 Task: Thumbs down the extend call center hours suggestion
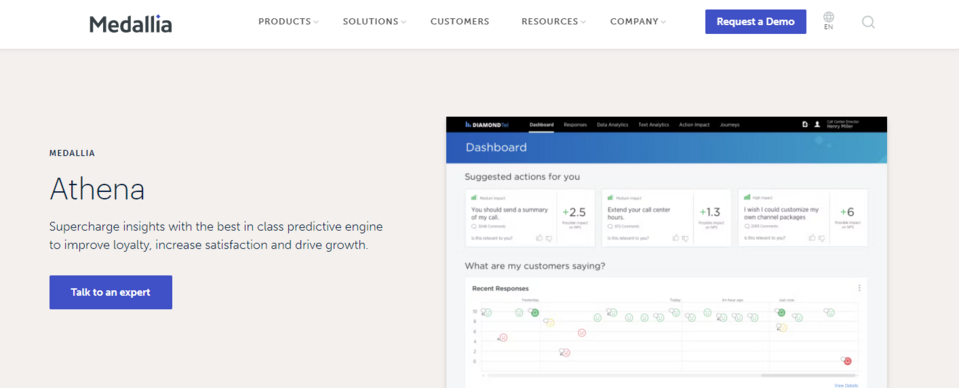point(685,239)
